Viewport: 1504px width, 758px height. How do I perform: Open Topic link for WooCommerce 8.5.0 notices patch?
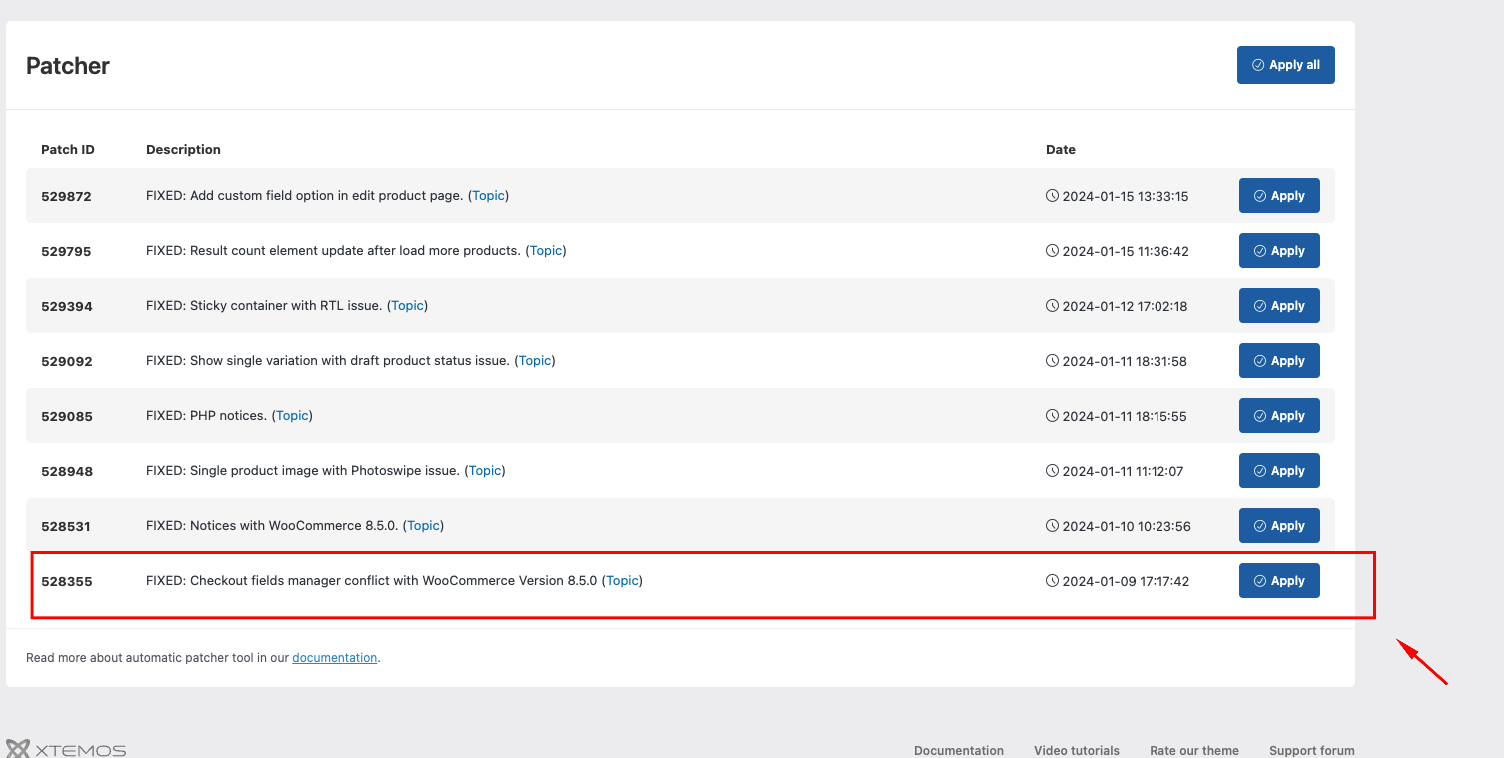coord(423,526)
